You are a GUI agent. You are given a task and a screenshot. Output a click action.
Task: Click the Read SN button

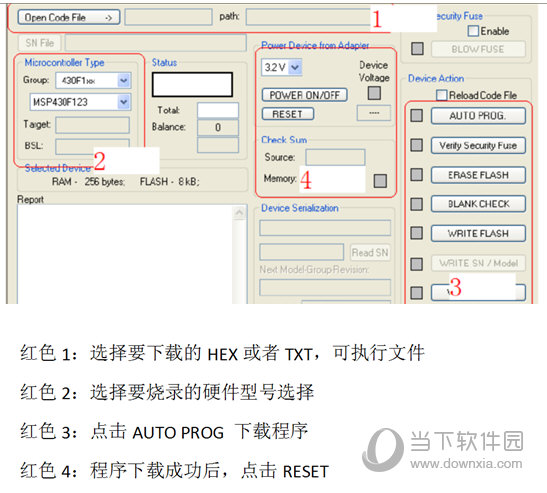tap(370, 252)
